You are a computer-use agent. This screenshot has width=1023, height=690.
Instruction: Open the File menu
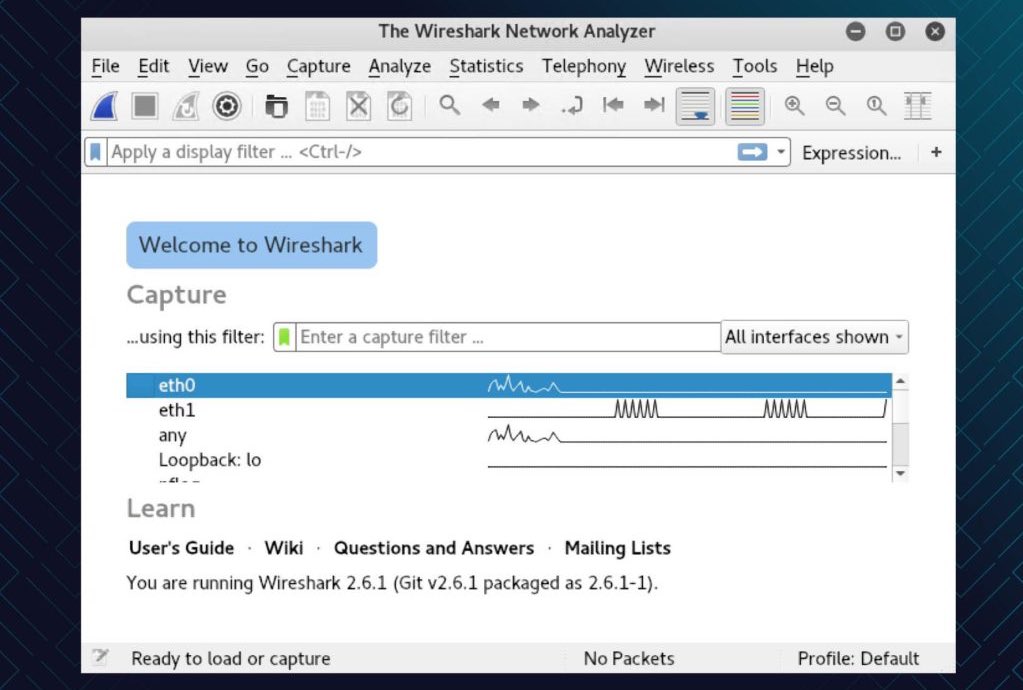coord(106,67)
